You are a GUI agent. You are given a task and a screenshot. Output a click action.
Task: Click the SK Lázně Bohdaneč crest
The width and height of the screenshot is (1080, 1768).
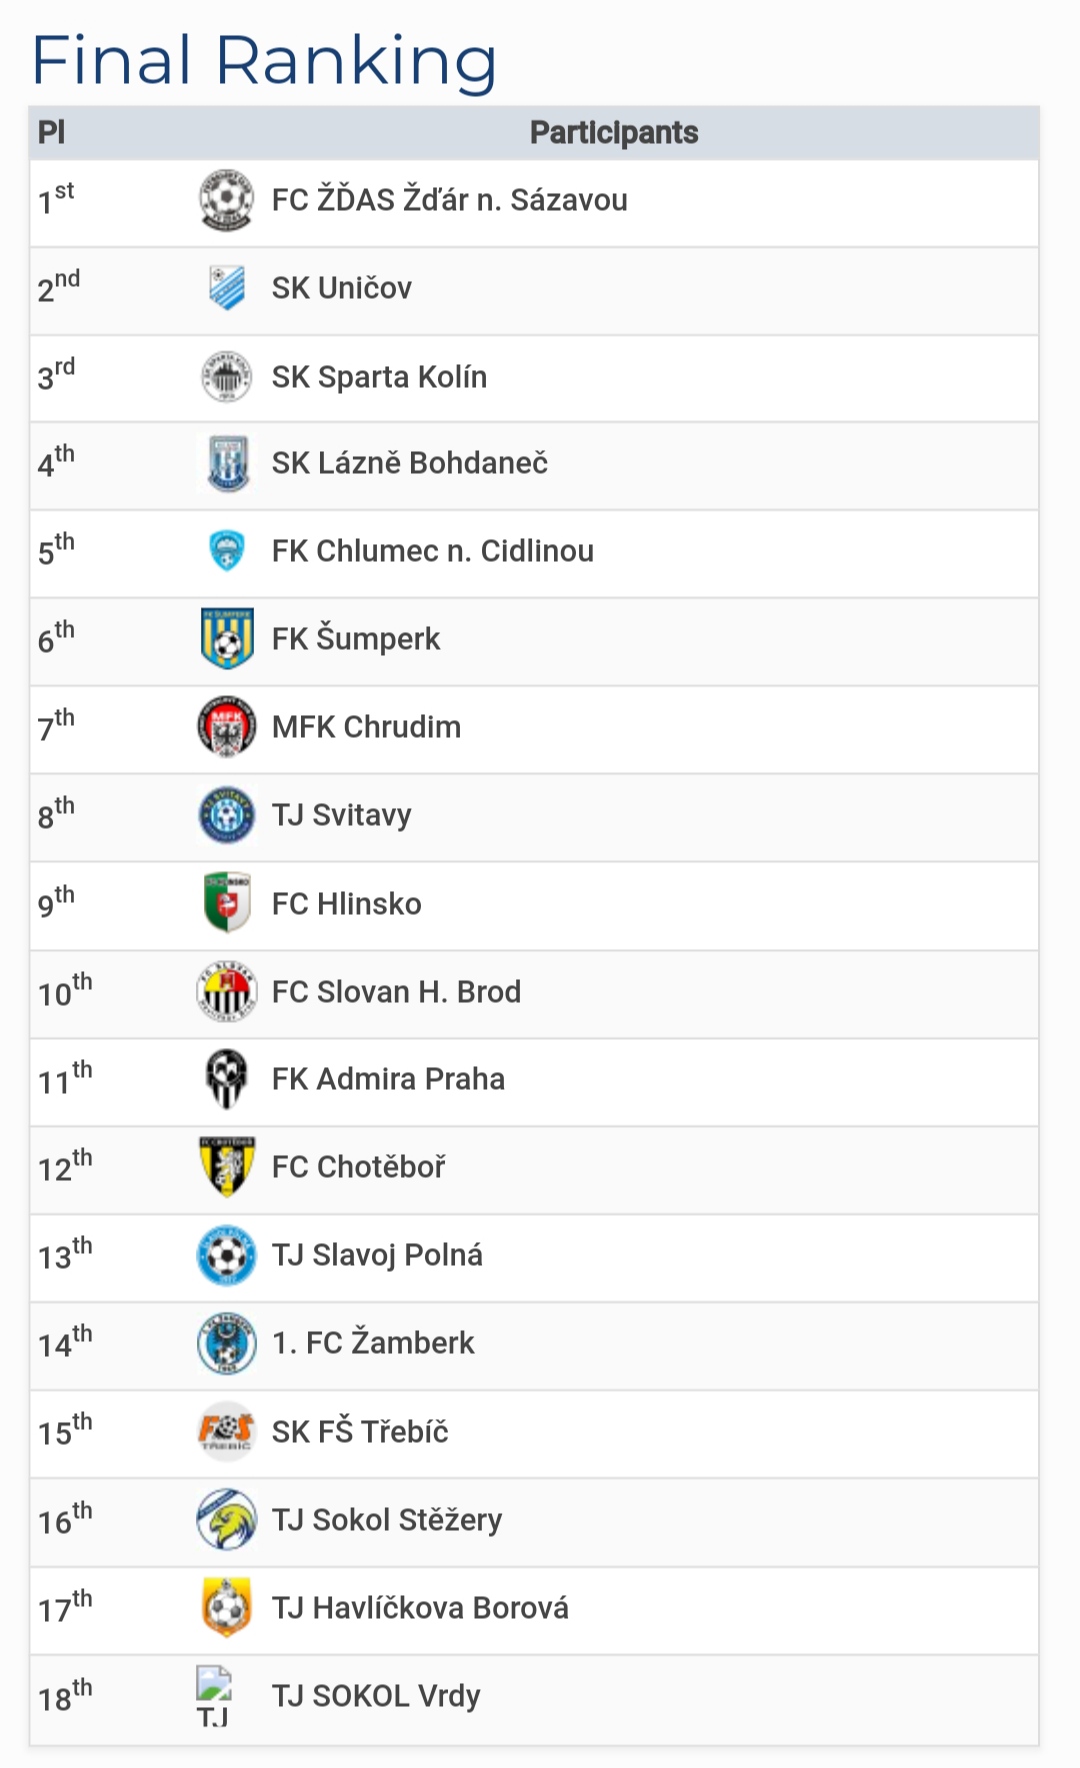(227, 463)
